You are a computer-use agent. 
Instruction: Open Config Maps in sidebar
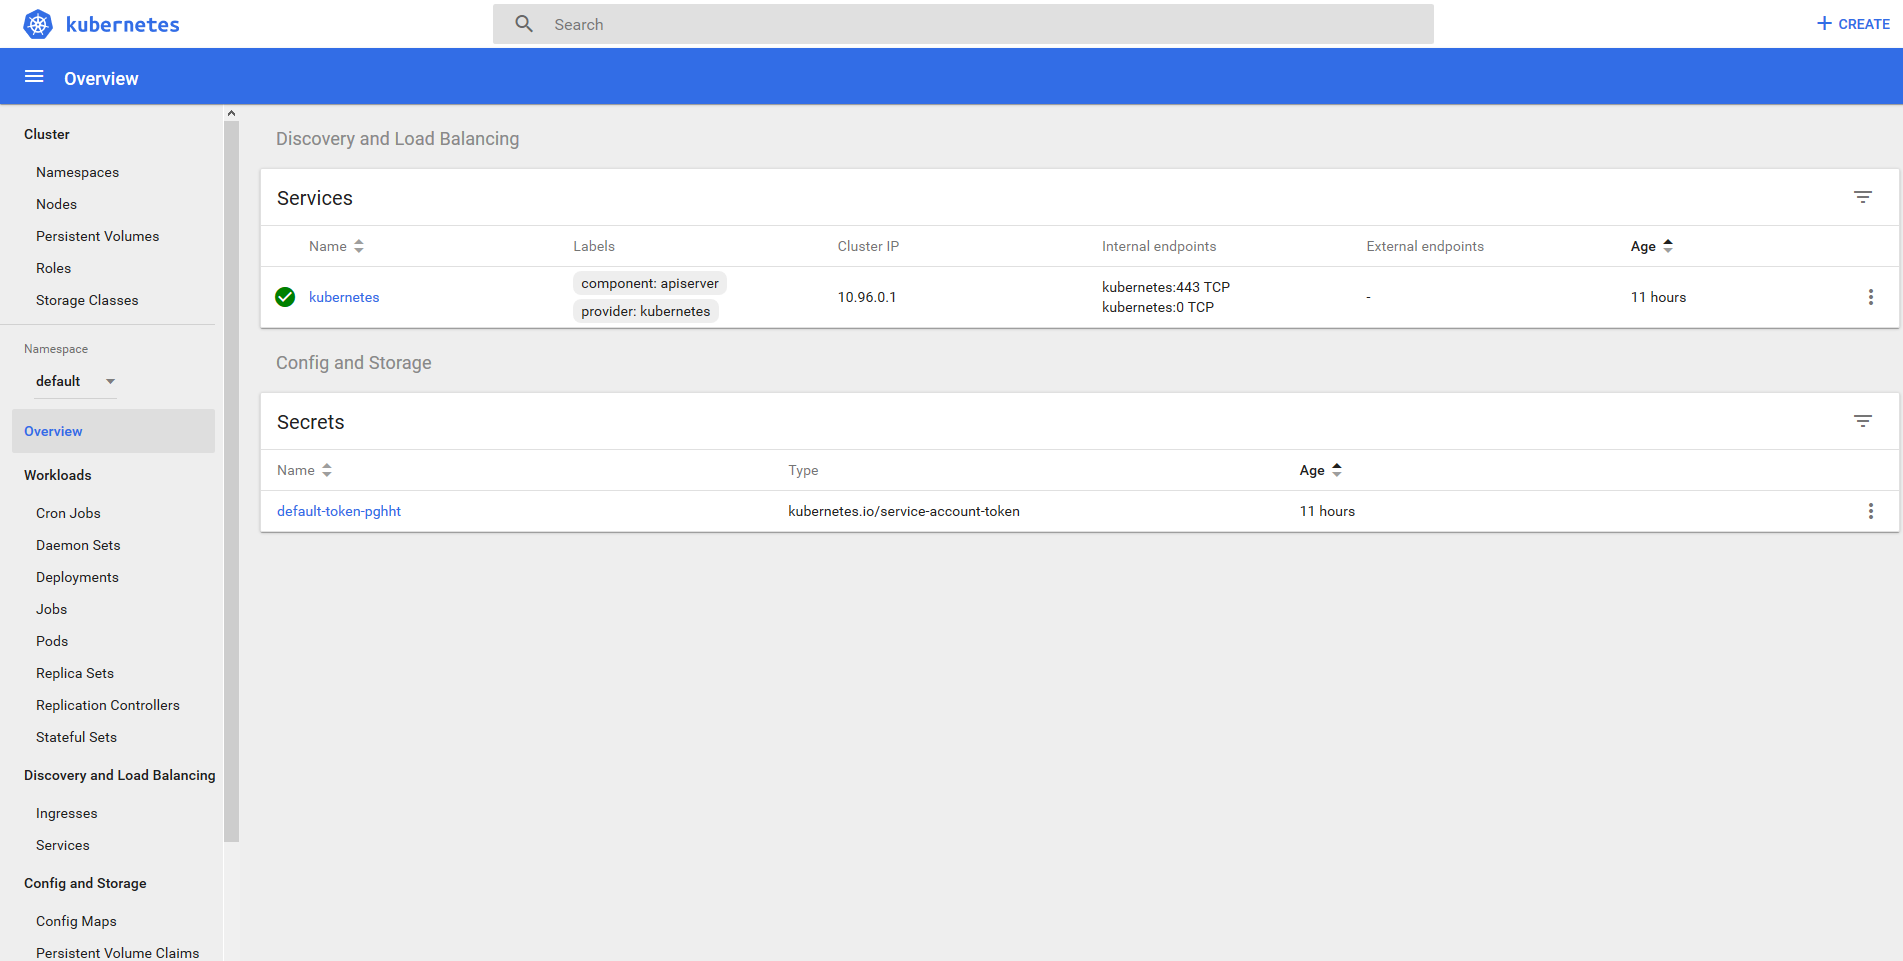76,921
